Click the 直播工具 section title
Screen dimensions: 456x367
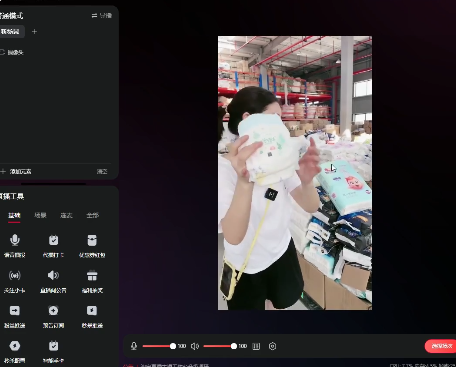(12, 196)
